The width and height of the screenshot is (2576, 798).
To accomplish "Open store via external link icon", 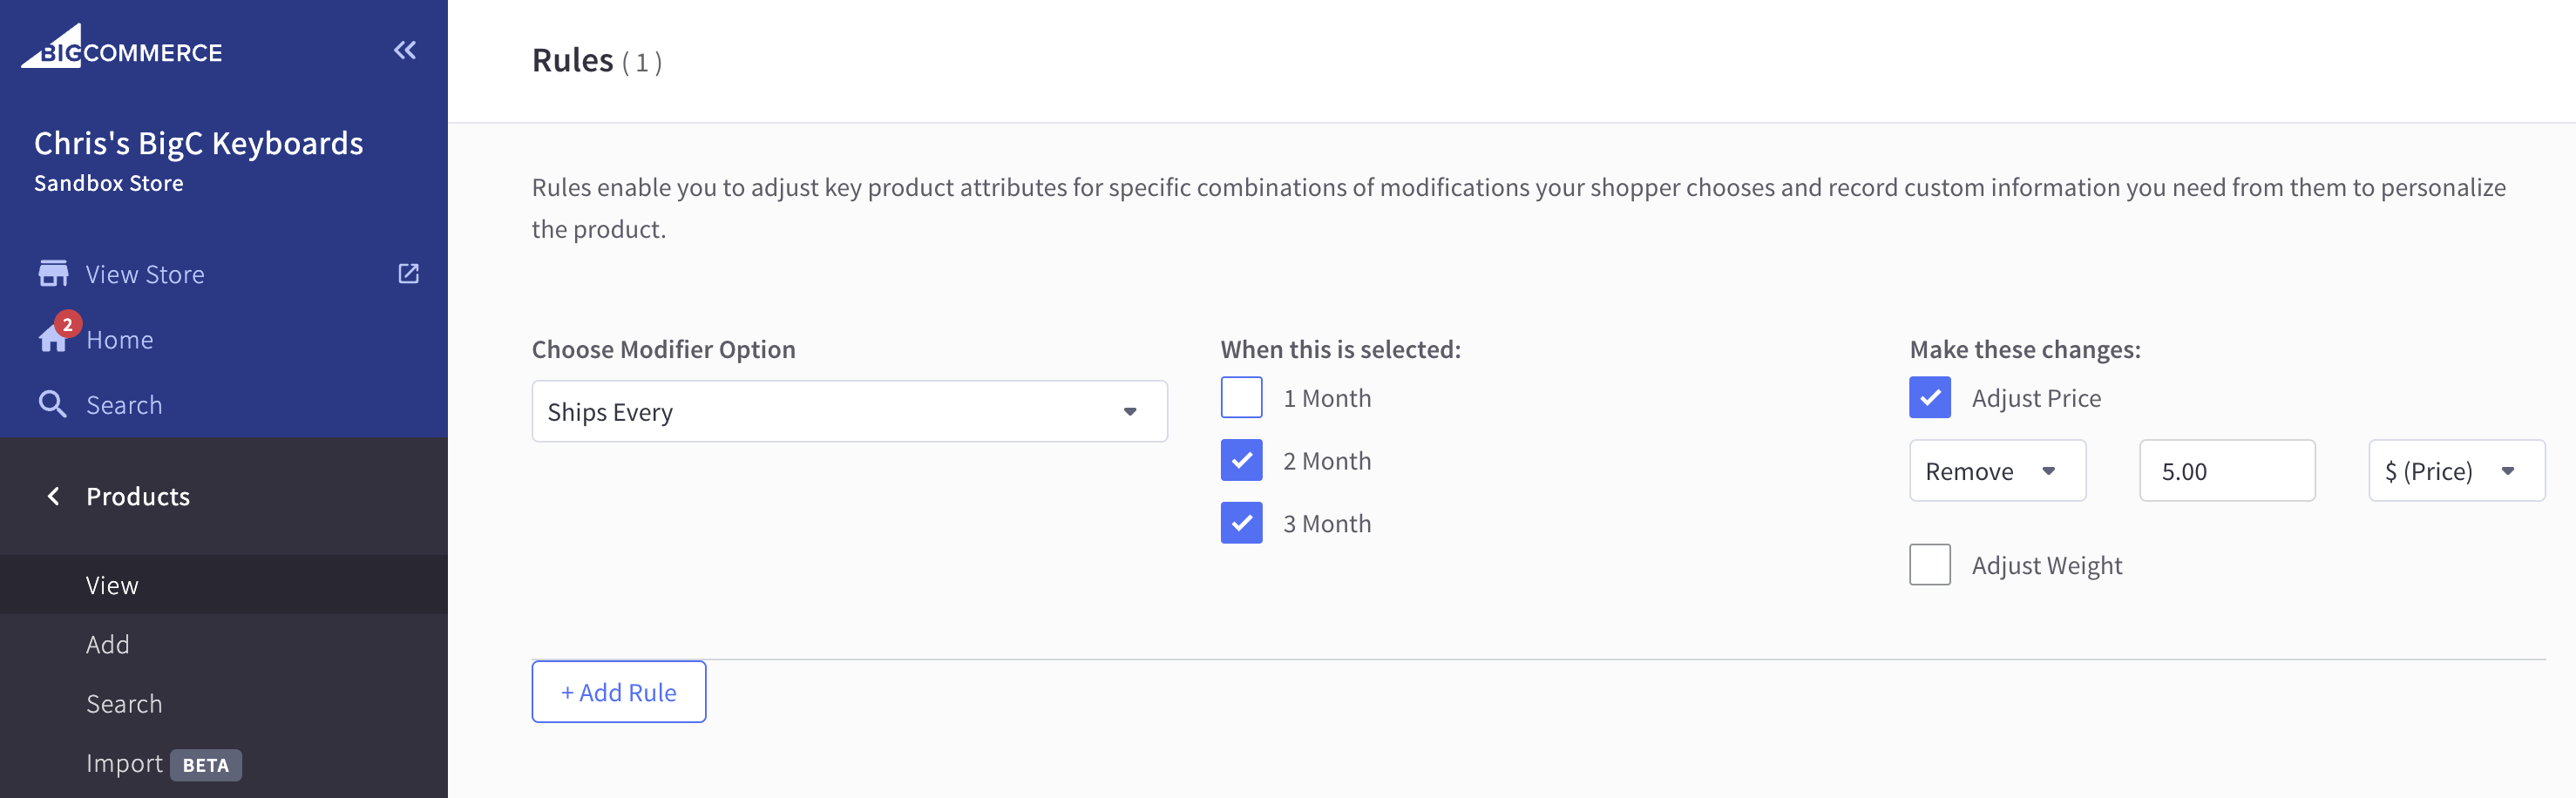I will click(408, 273).
